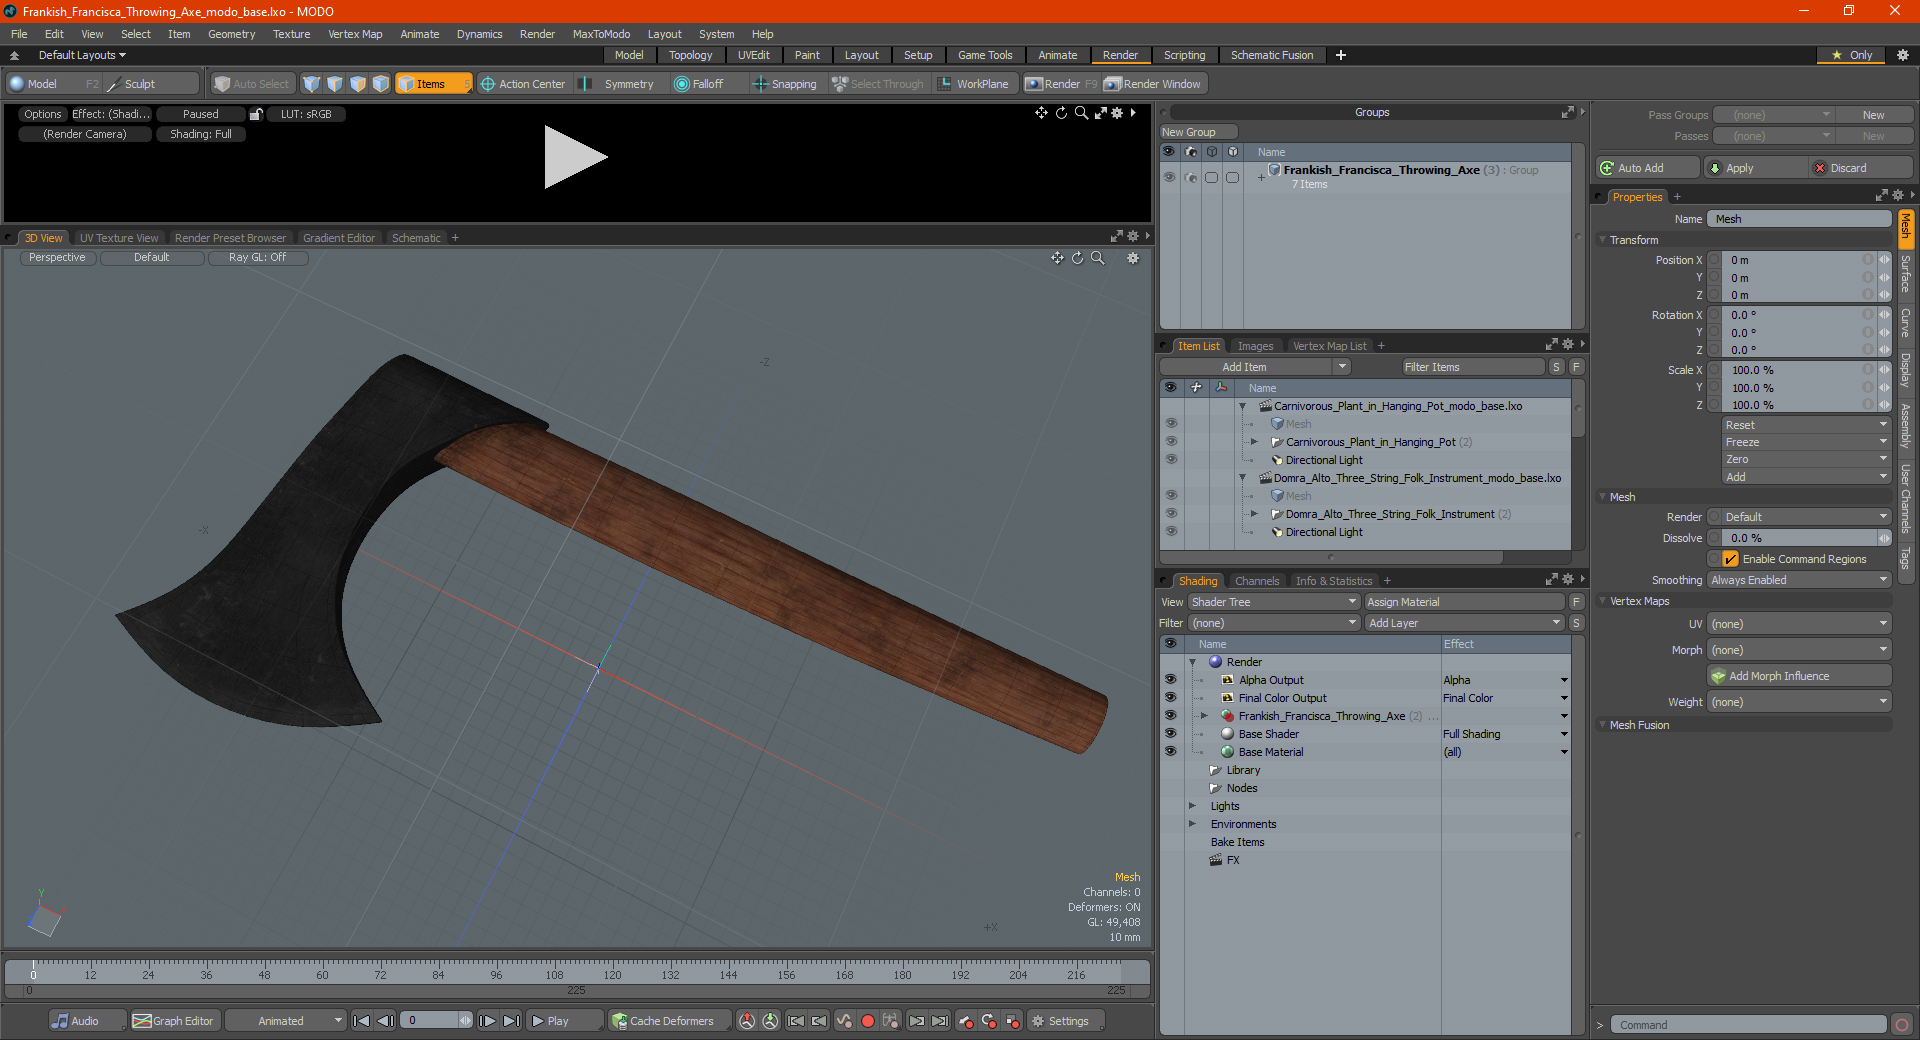Go to the last frame

511,1021
